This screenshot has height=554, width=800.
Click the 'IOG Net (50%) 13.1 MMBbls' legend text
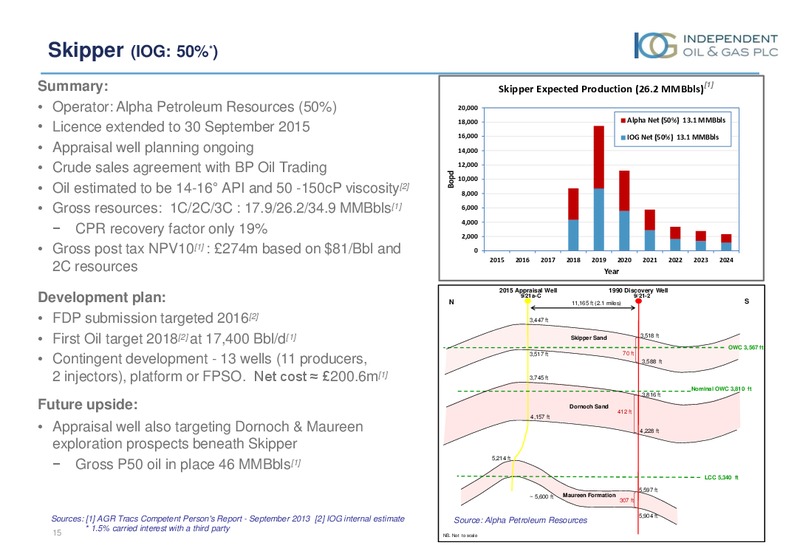coord(673,137)
